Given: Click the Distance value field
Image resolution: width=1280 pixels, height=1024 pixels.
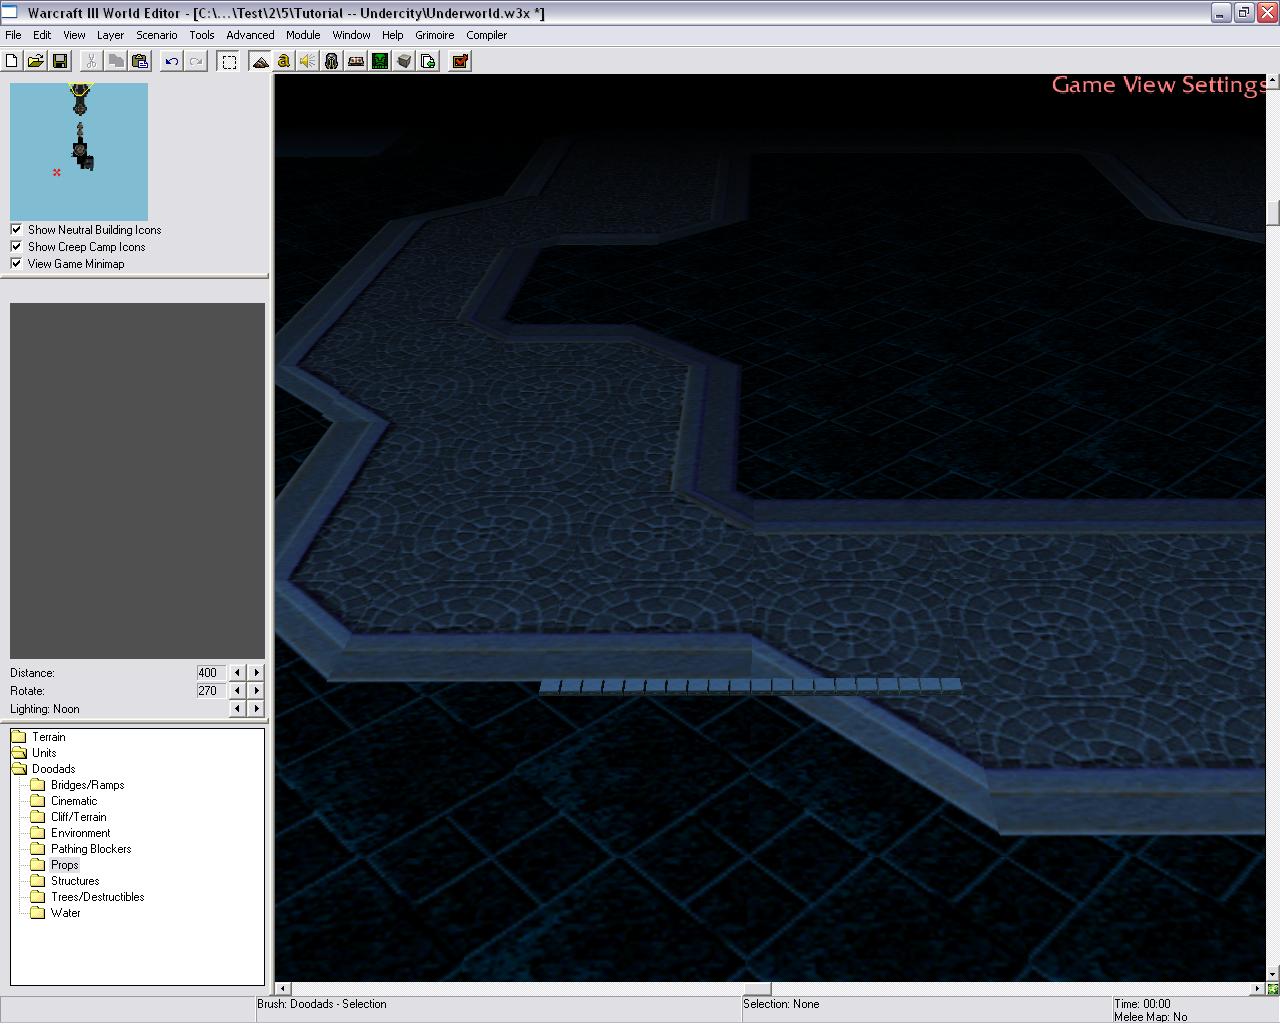Looking at the screenshot, I should tap(210, 673).
